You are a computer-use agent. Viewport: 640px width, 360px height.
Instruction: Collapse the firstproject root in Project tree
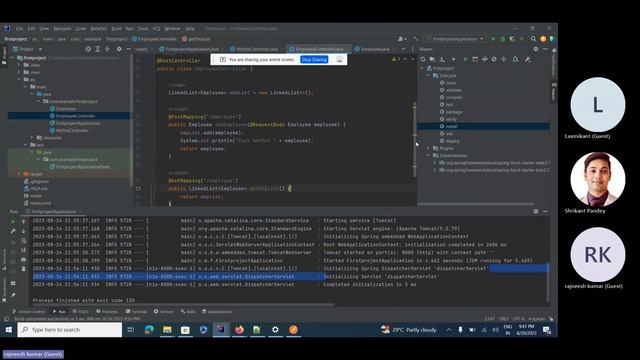click(12, 58)
